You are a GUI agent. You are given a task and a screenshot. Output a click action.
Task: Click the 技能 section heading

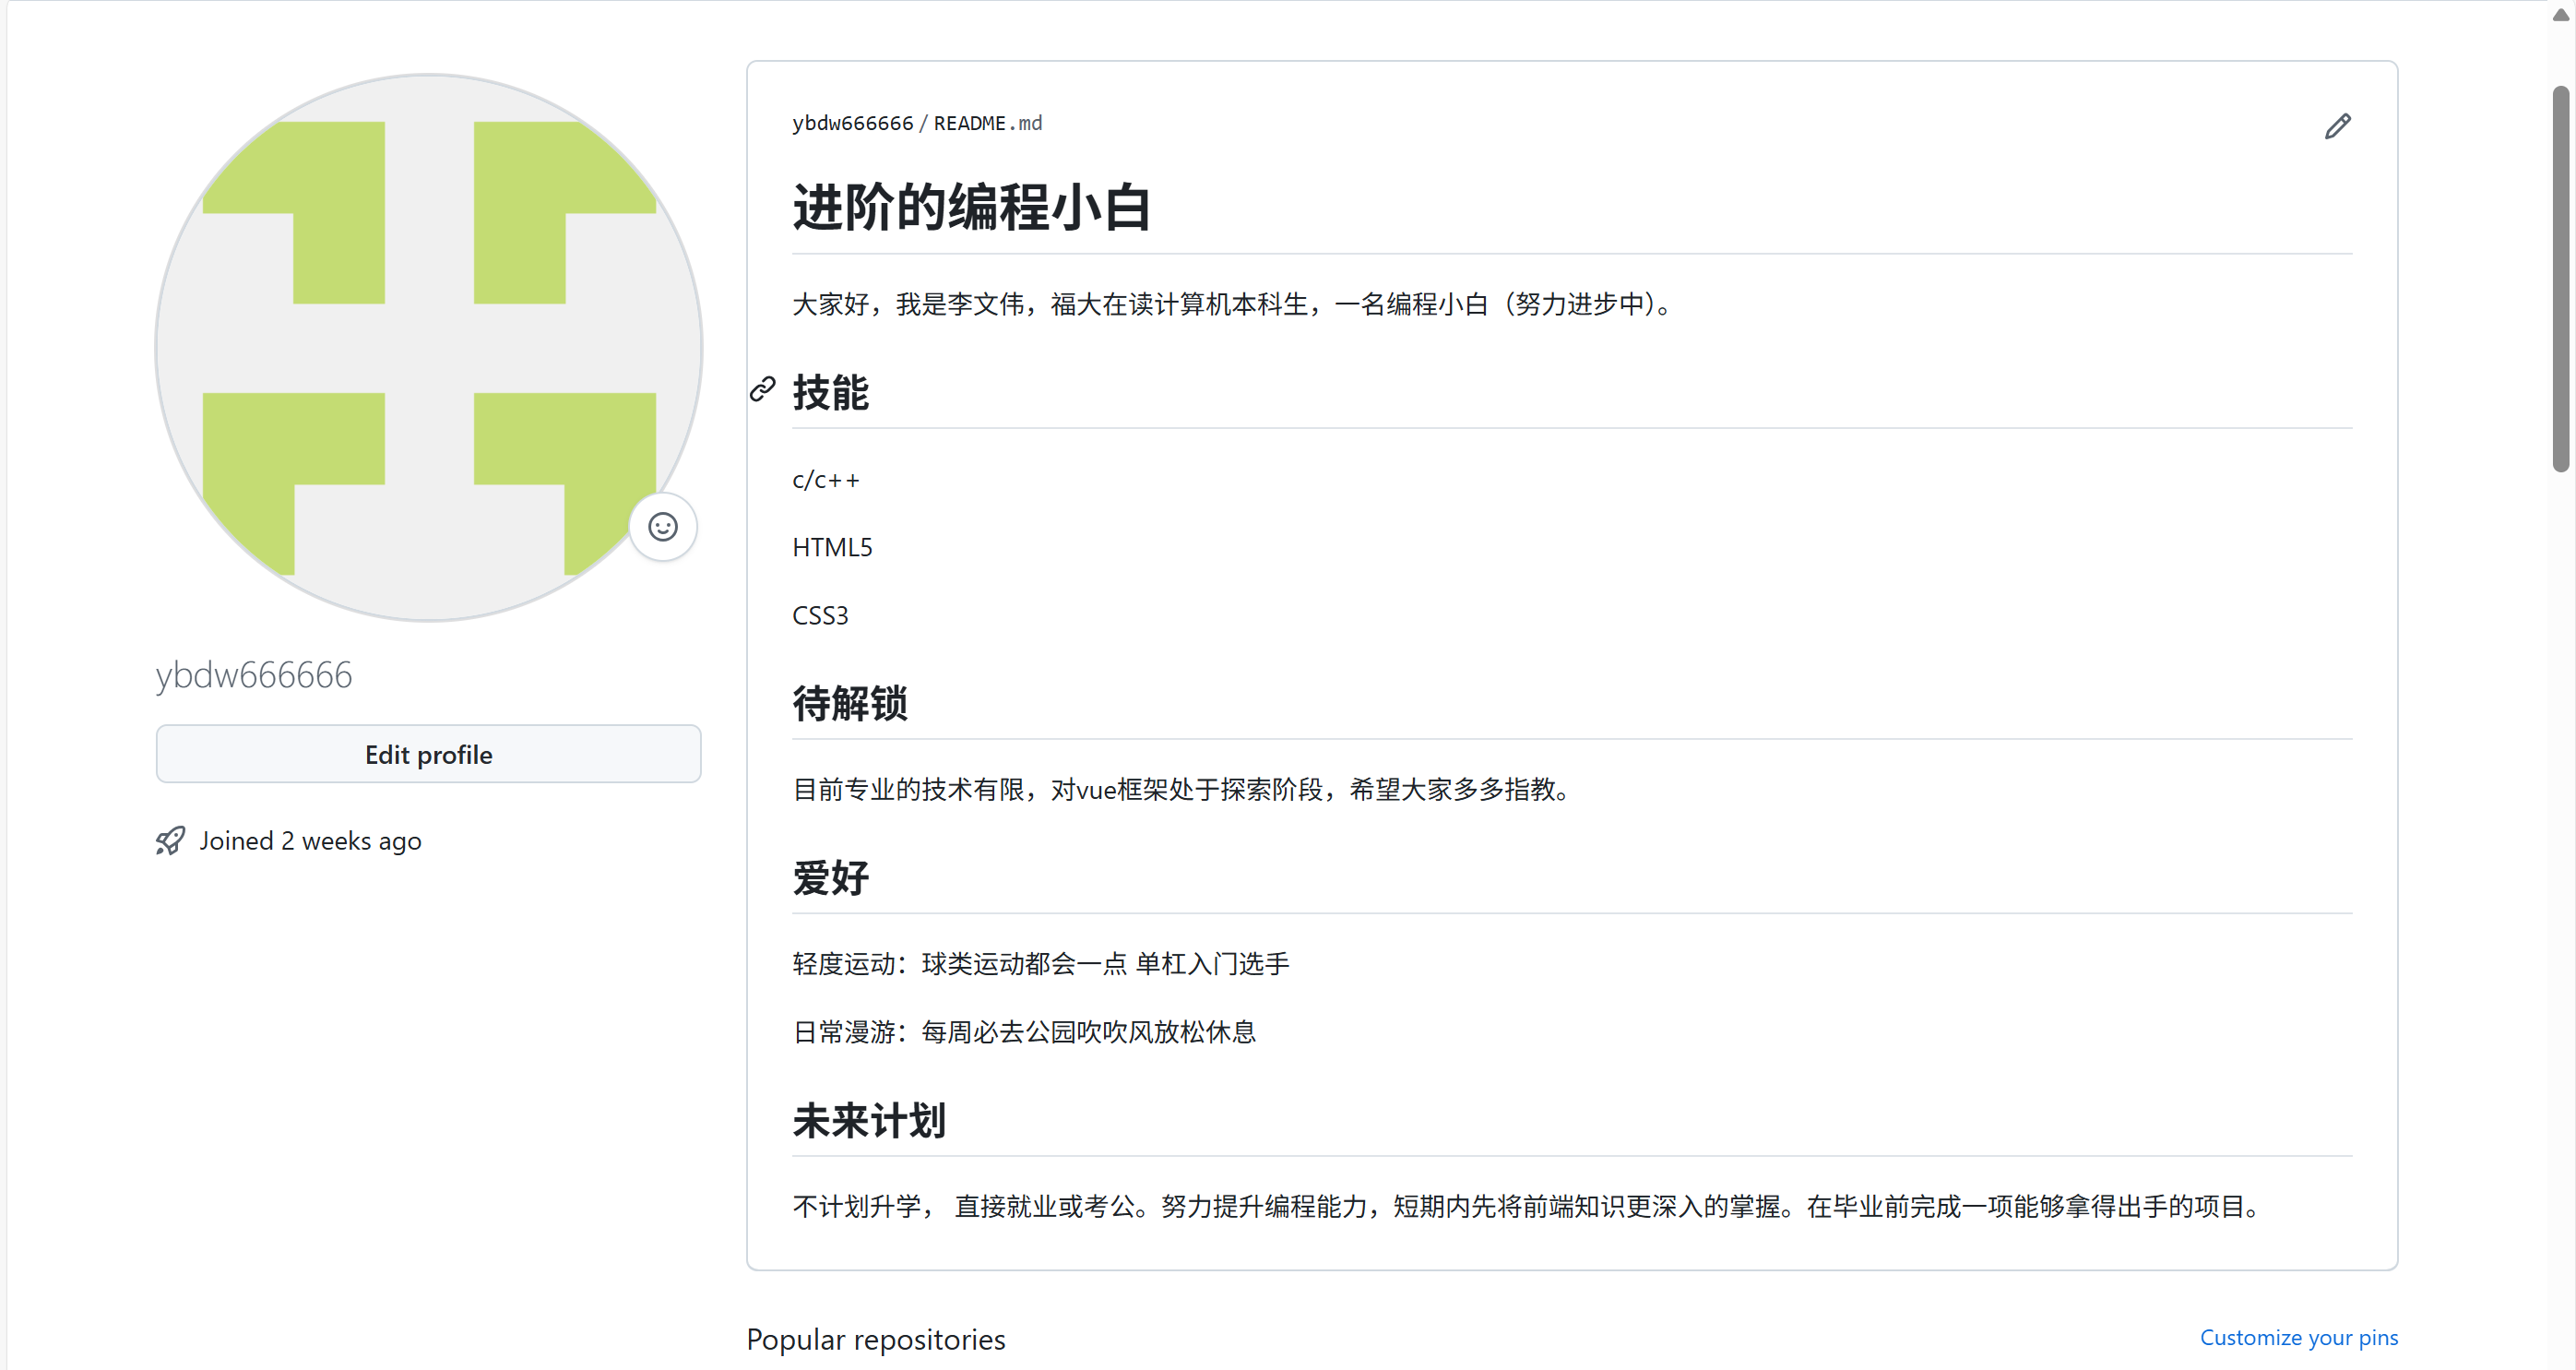pos(830,392)
